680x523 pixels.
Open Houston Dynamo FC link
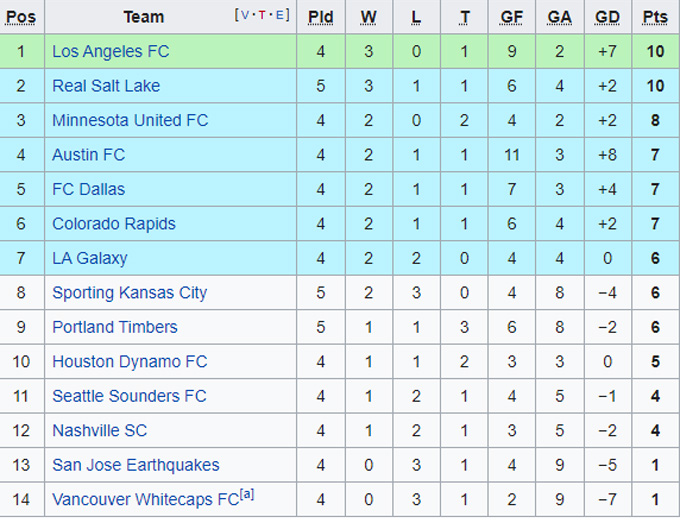pyautogui.click(x=130, y=362)
